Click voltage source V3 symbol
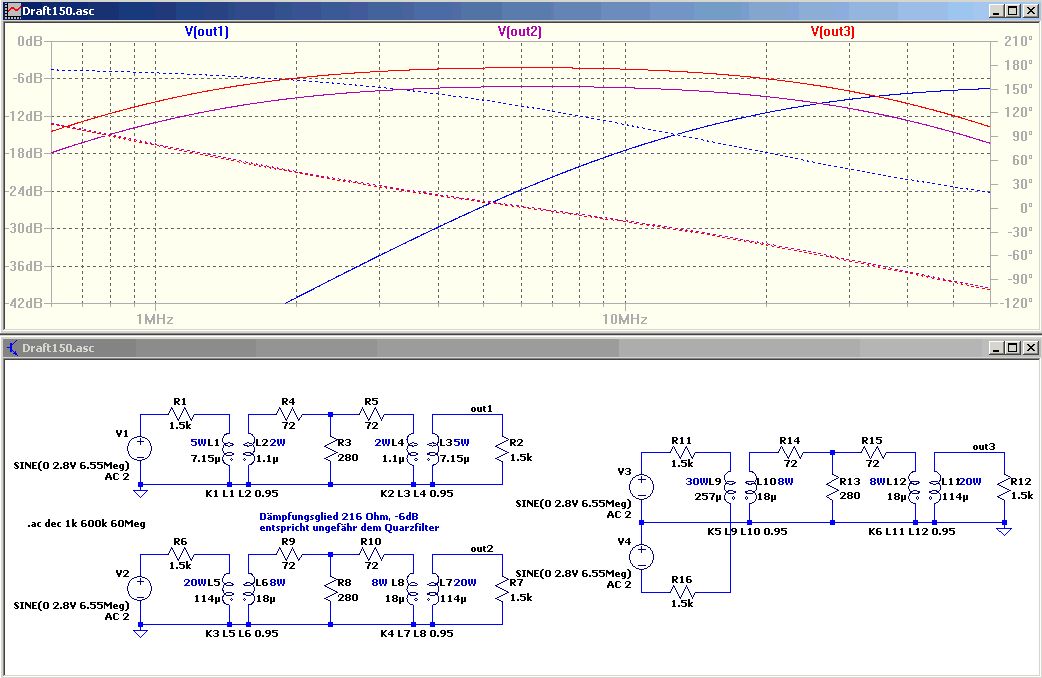The height and width of the screenshot is (678, 1042). [641, 487]
